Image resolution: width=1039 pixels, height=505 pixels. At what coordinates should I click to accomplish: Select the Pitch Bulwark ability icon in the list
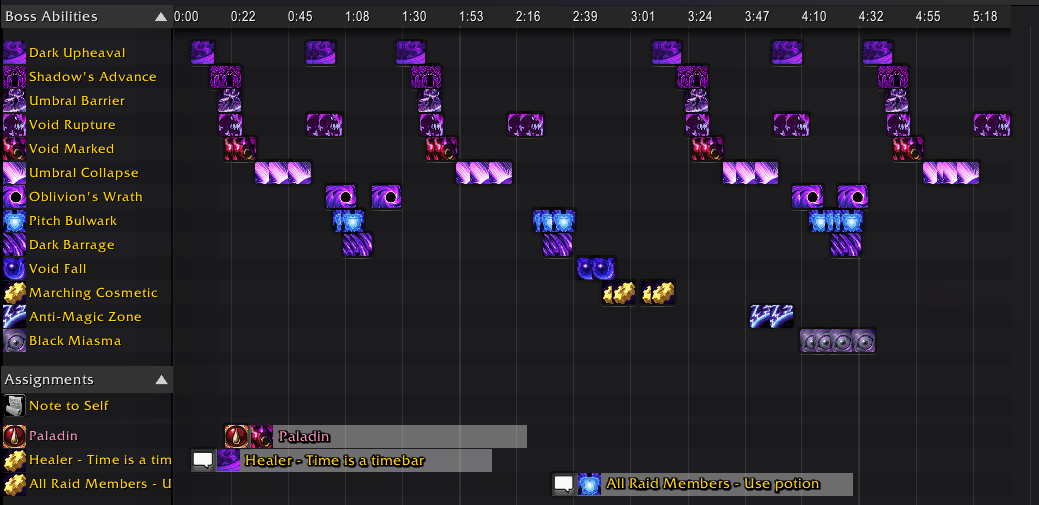pos(15,221)
